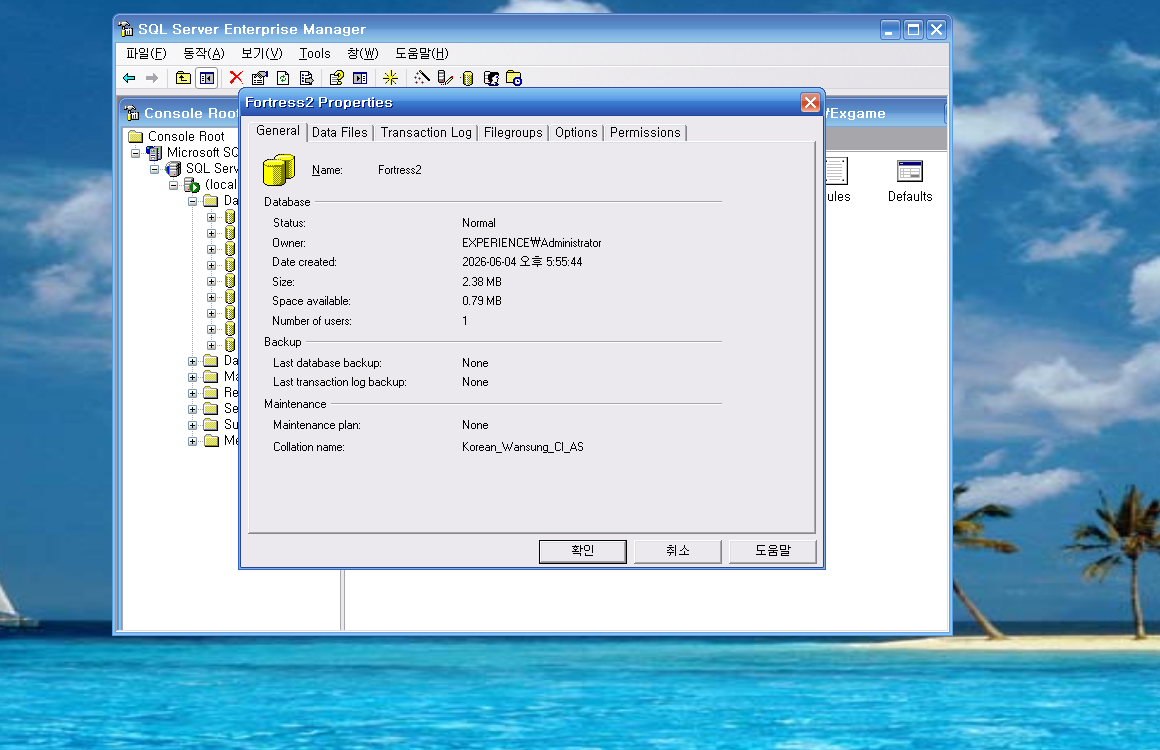Open the 동작(A) menu
This screenshot has width=1160, height=750.
tap(203, 53)
